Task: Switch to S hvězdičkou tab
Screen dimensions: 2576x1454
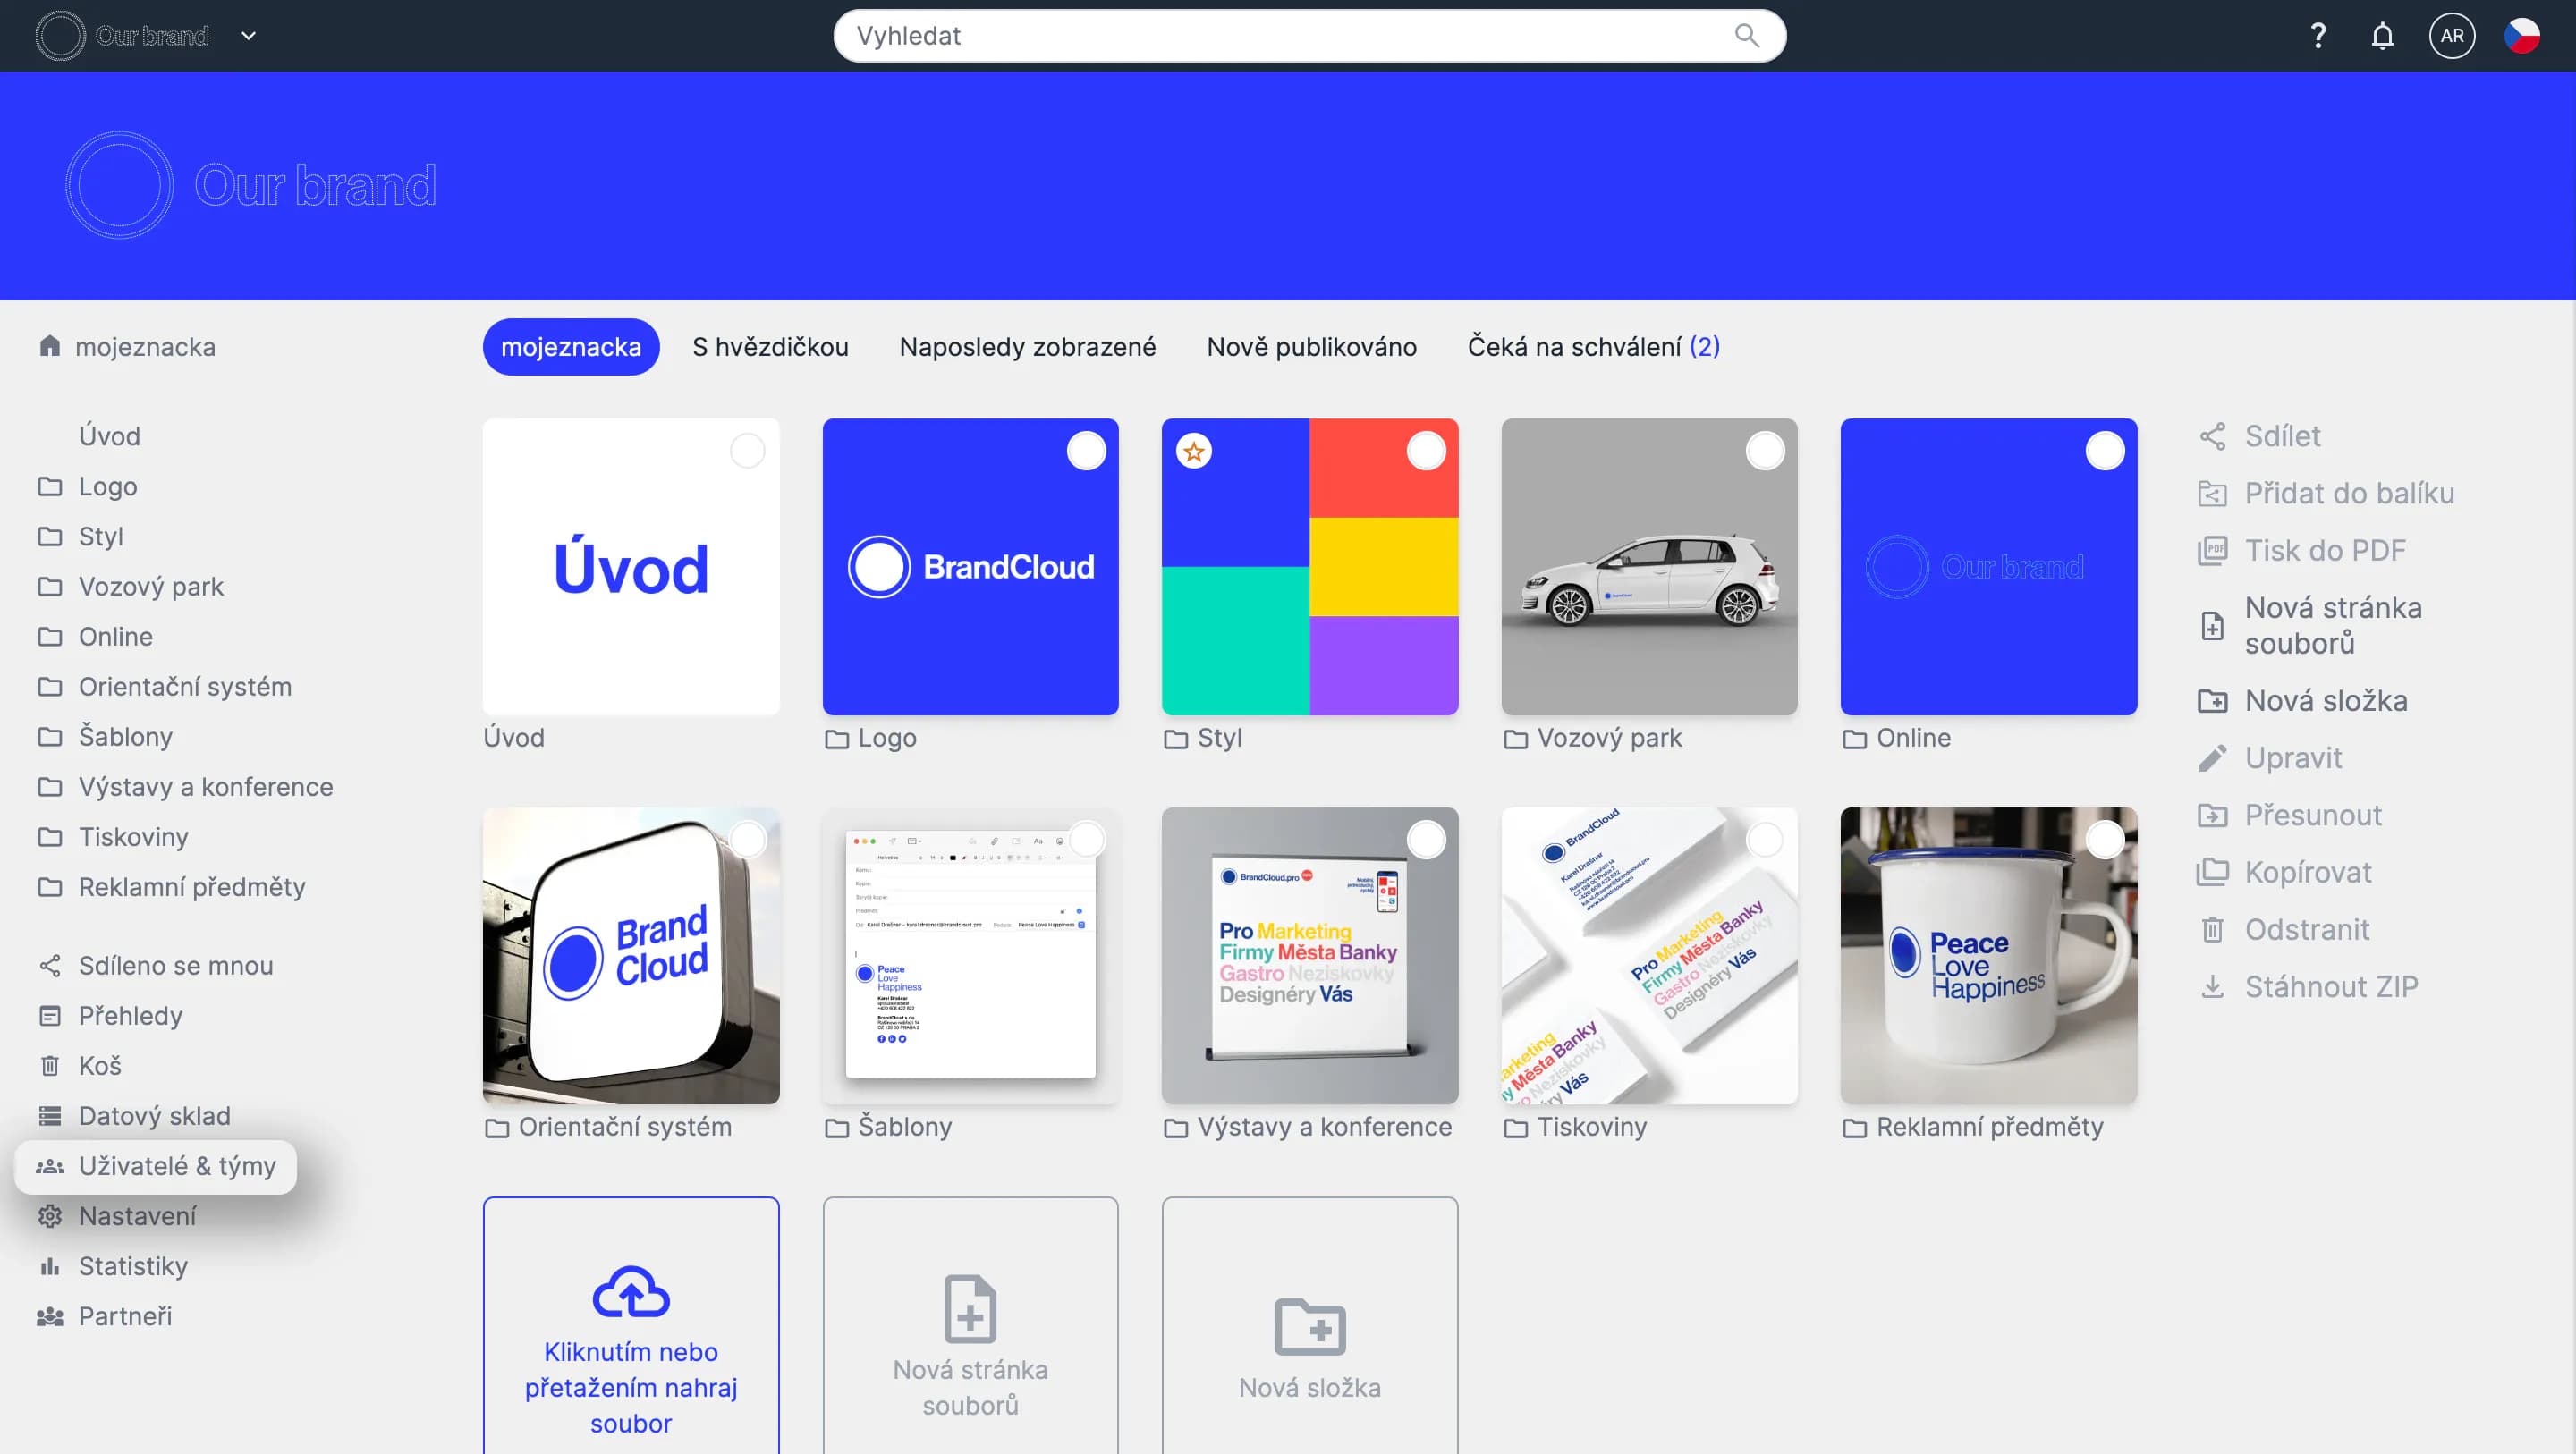Action: point(770,347)
